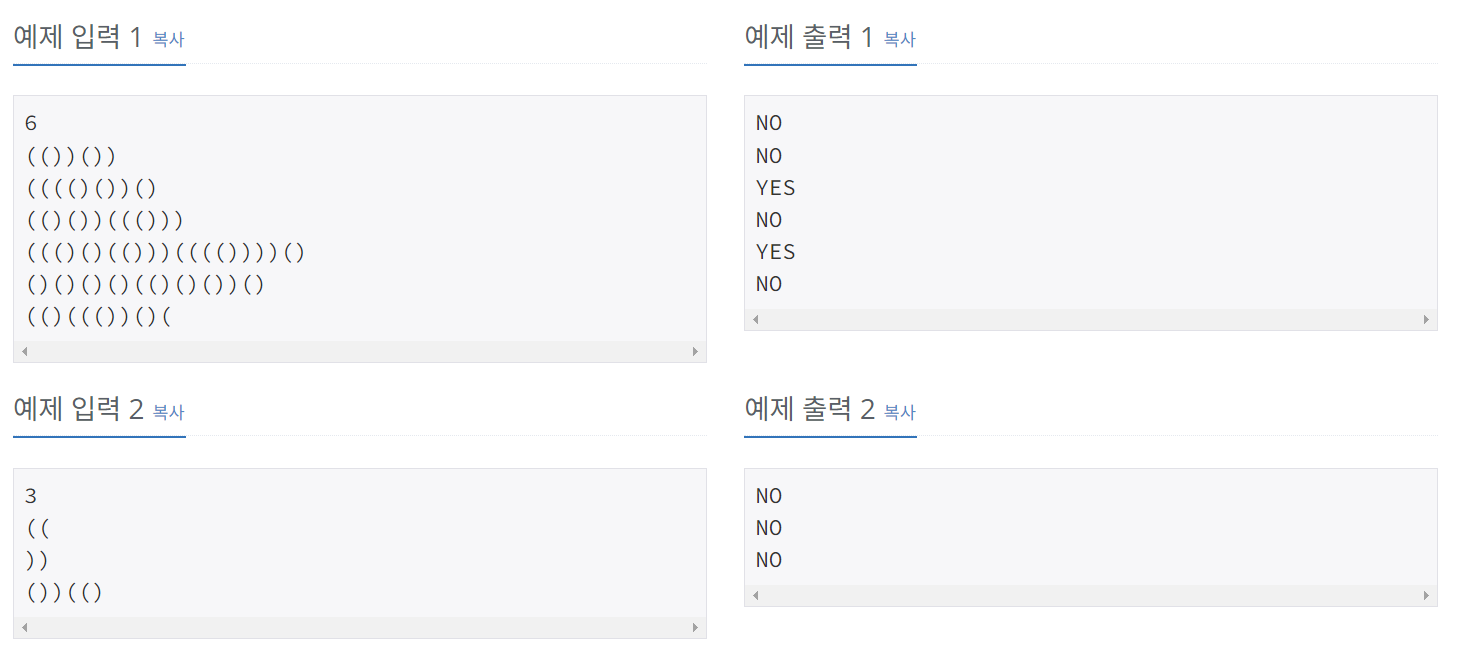Copy sample output 1 using its 복사 link
This screenshot has width=1458, height=654.
[898, 40]
